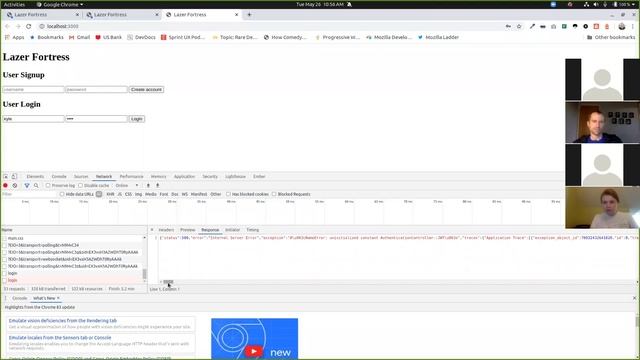
Task: Select the All filter button
Action: pyautogui.click(x=99, y=194)
